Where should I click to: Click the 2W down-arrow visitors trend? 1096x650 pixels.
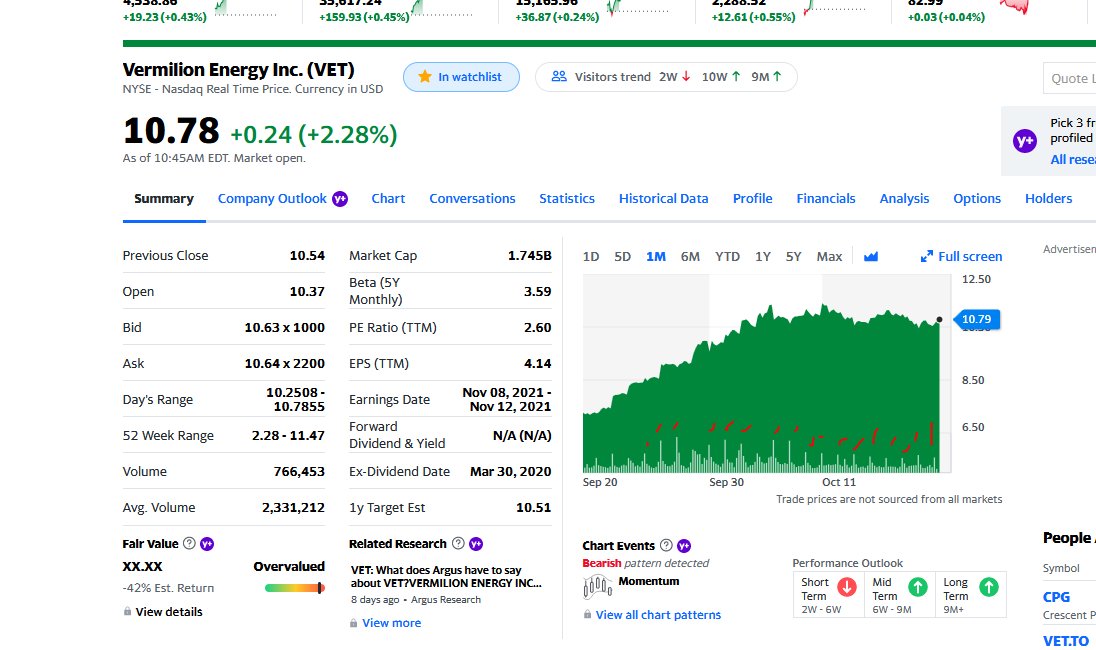click(x=675, y=77)
